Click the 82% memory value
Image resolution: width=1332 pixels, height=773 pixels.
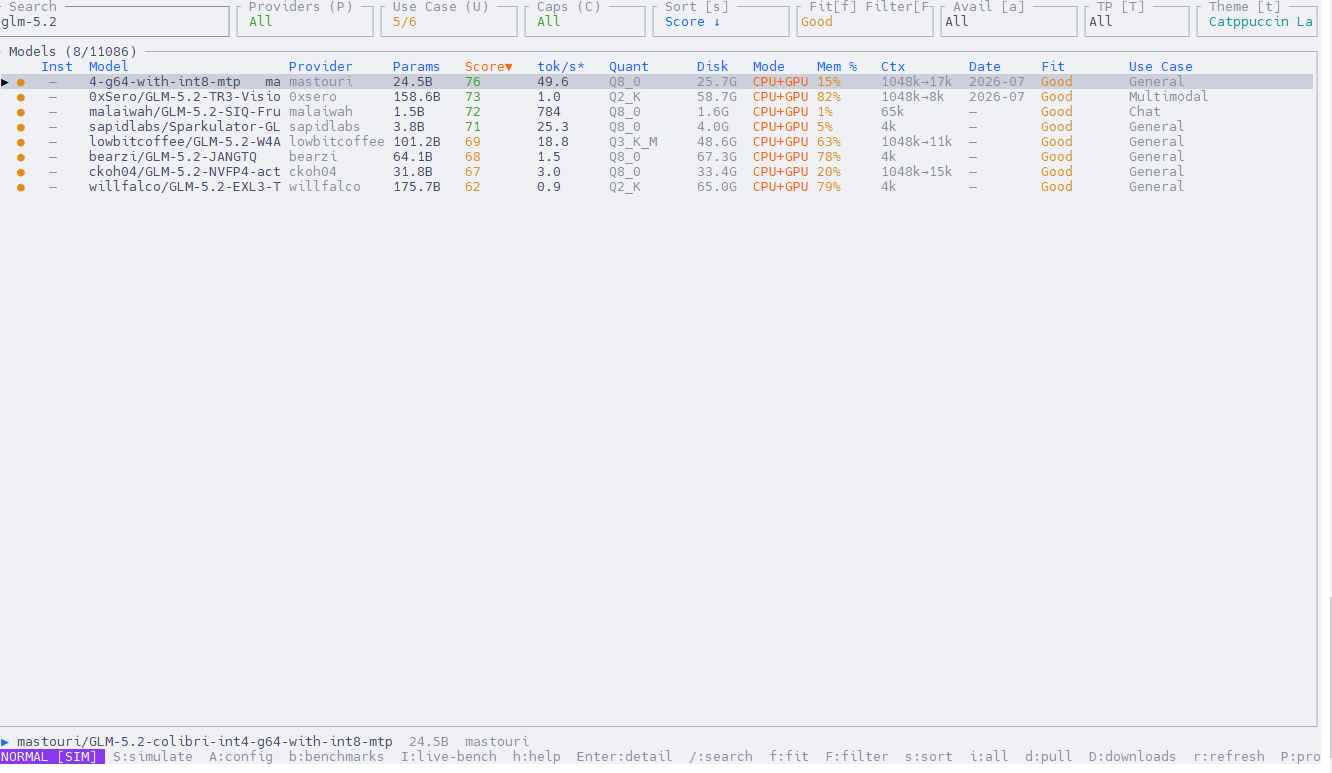pos(829,97)
